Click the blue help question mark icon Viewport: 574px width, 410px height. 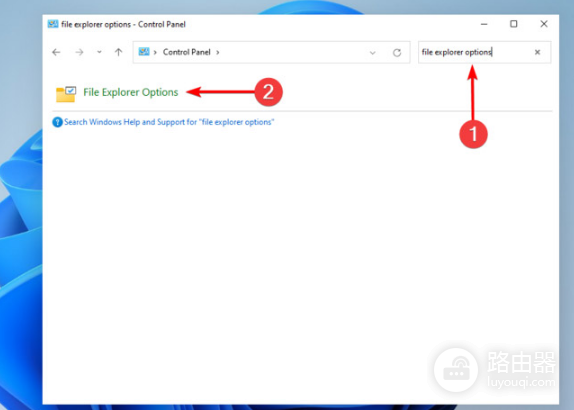[57, 122]
